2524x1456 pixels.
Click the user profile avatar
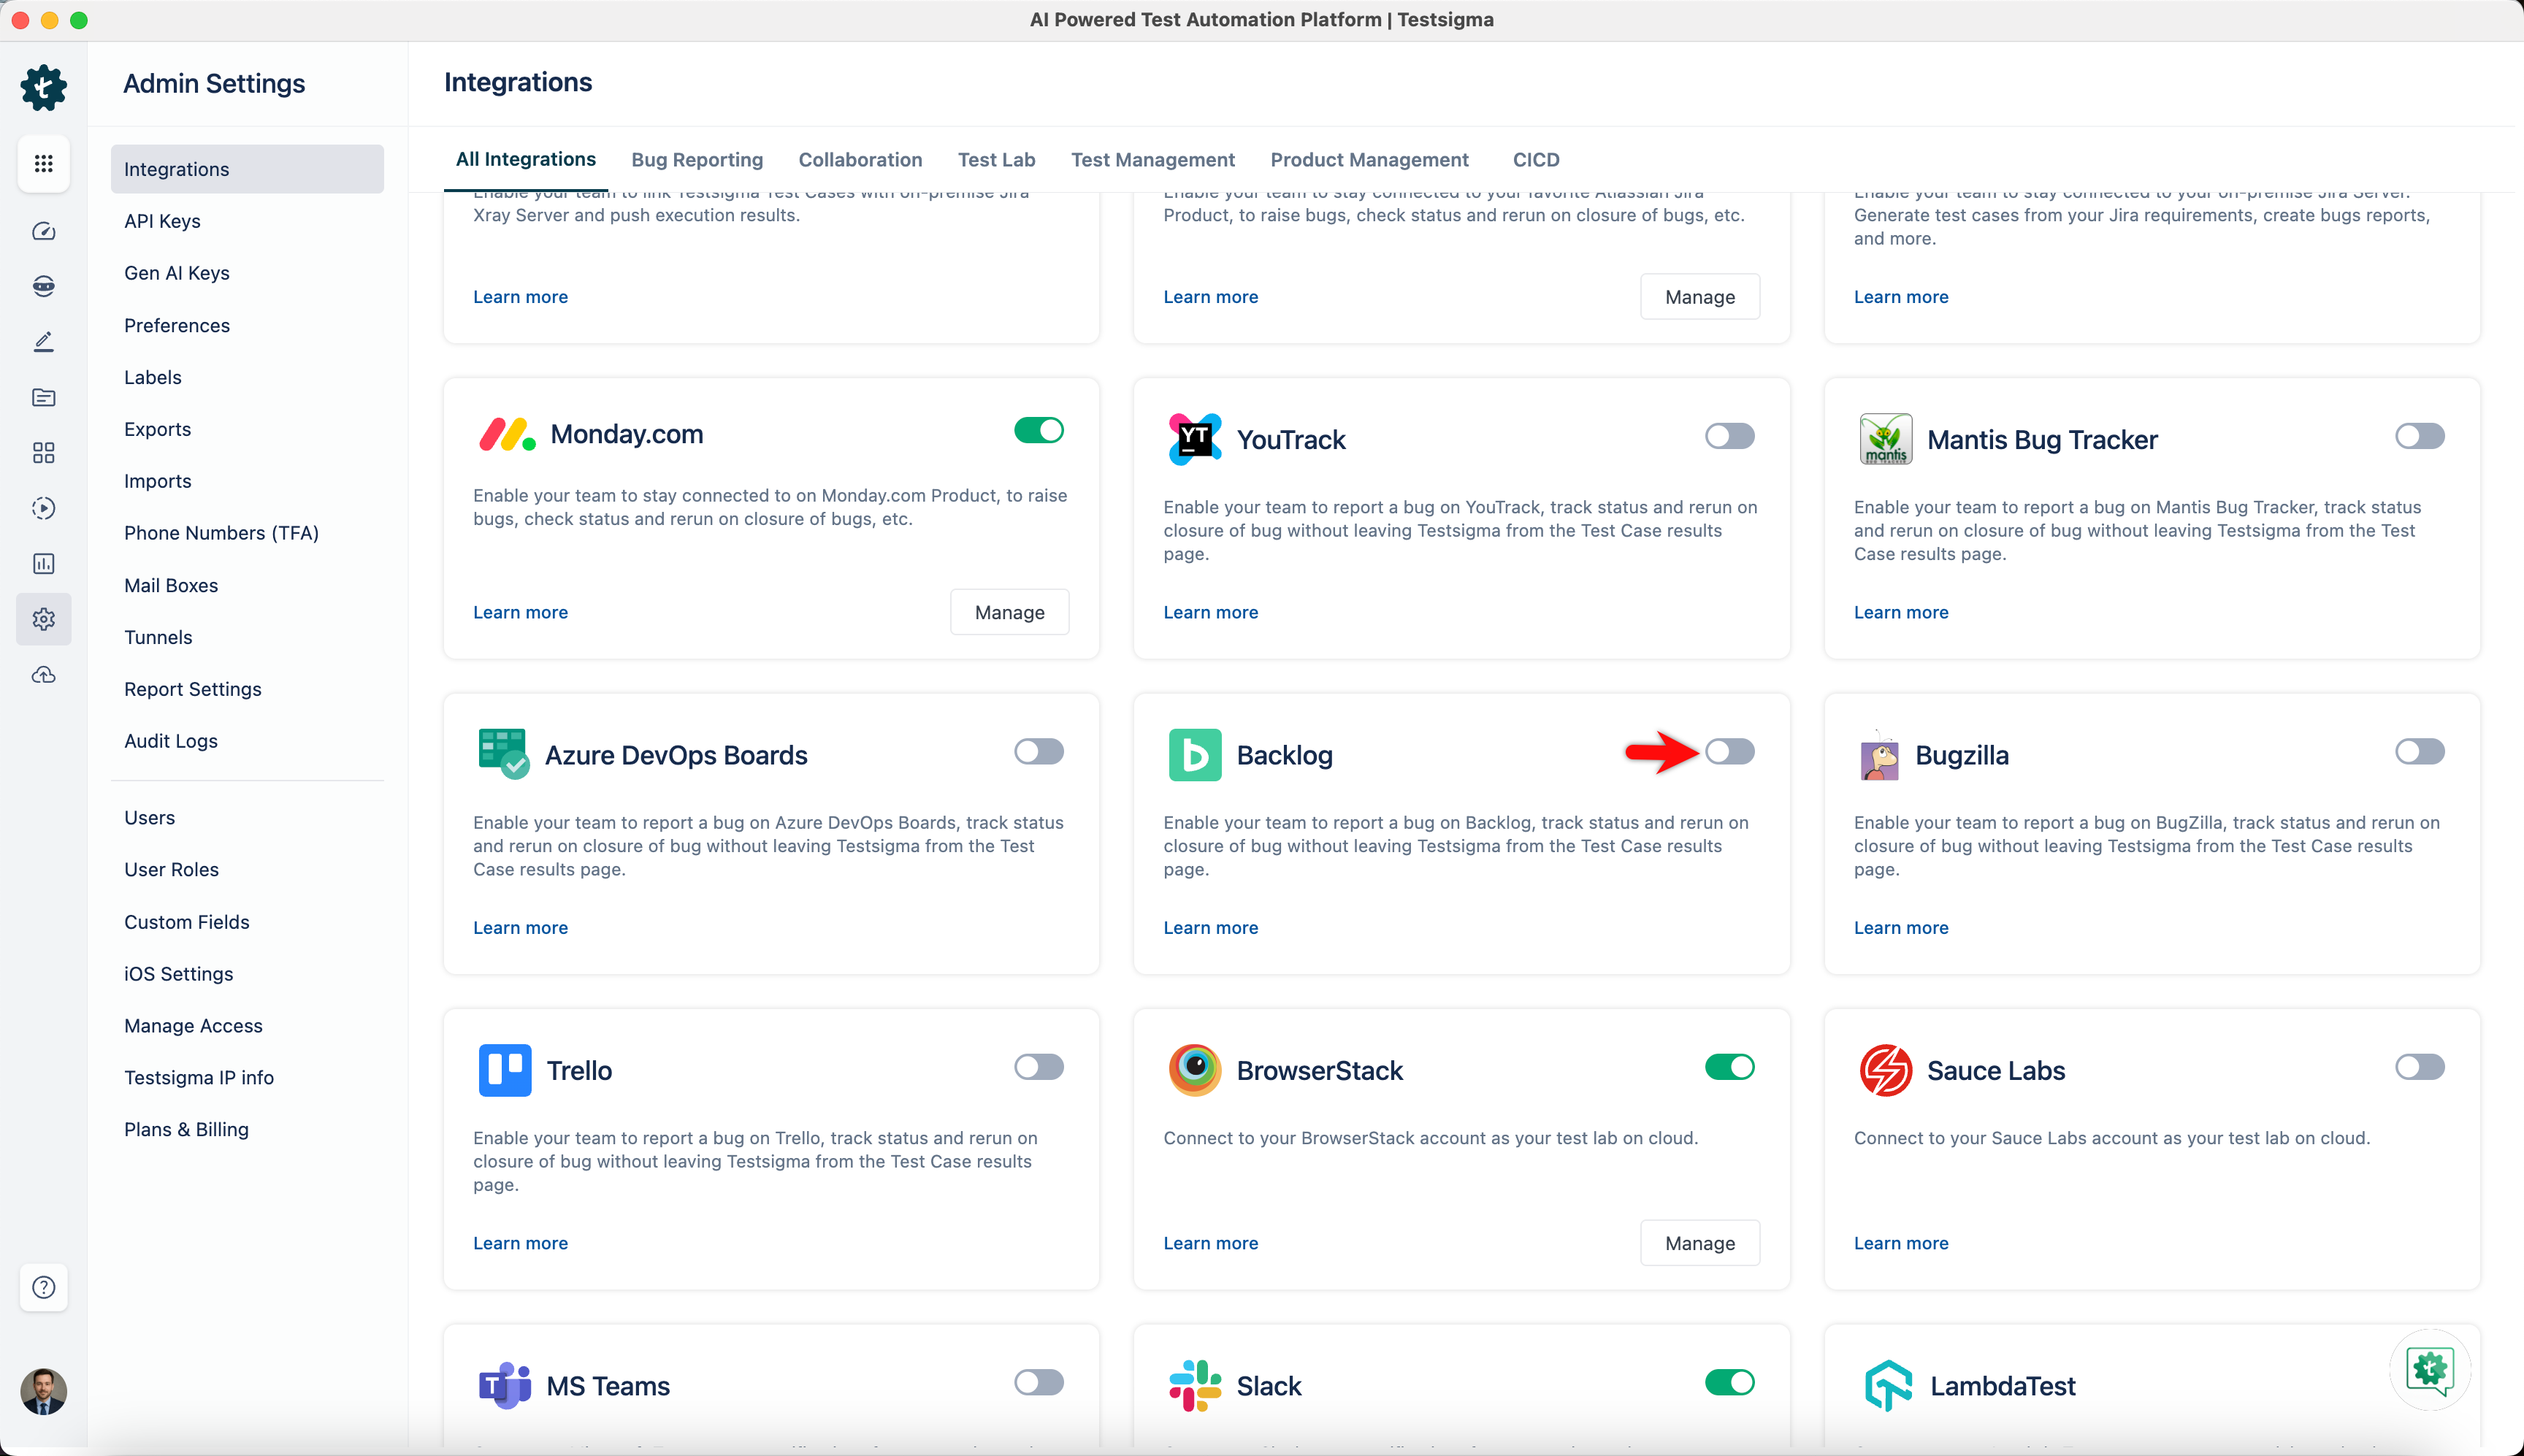click(x=43, y=1391)
